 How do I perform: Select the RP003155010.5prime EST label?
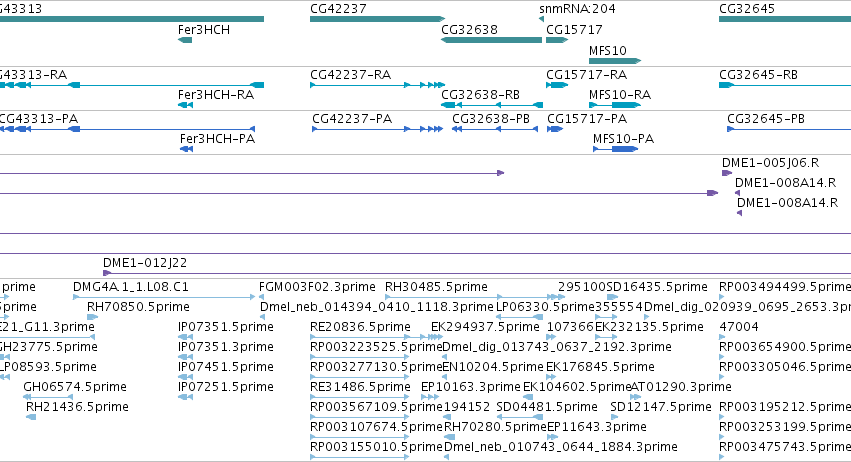point(376,447)
